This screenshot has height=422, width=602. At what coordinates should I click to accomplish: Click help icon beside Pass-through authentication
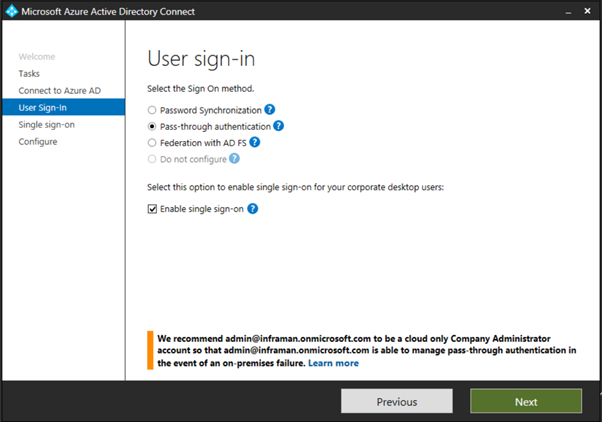[279, 126]
